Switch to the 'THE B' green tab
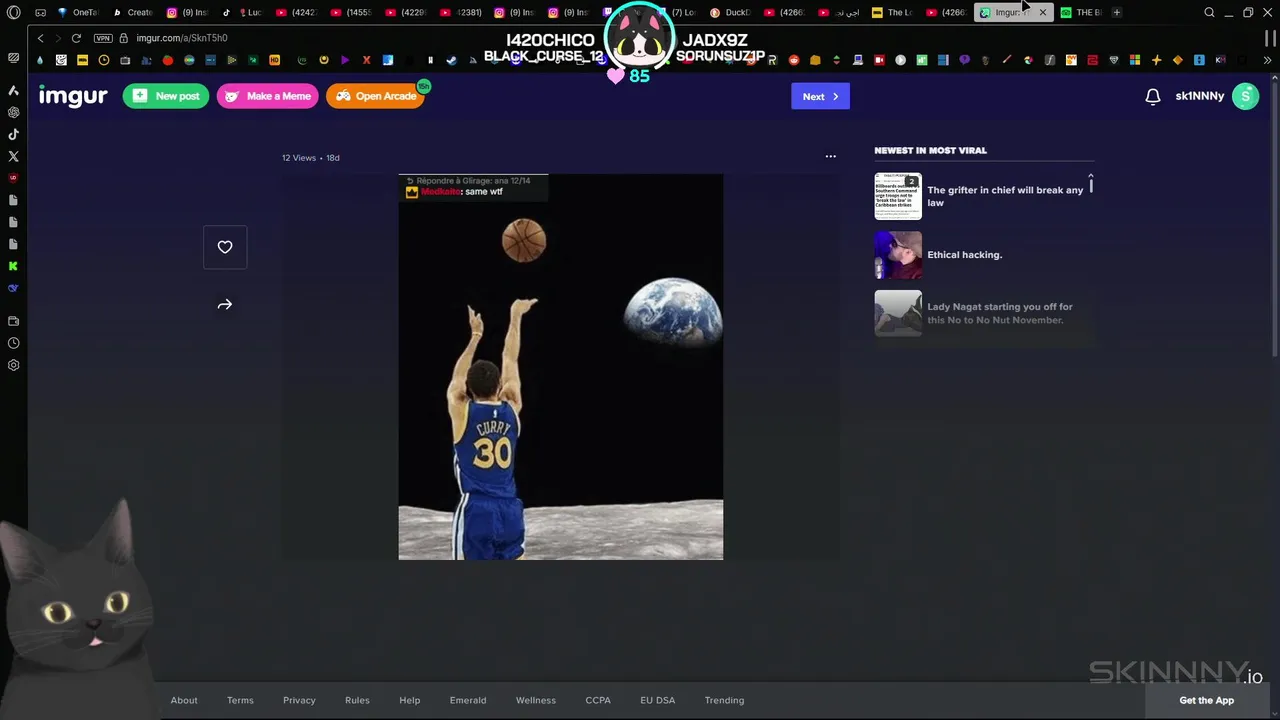1280x720 pixels. (1080, 13)
